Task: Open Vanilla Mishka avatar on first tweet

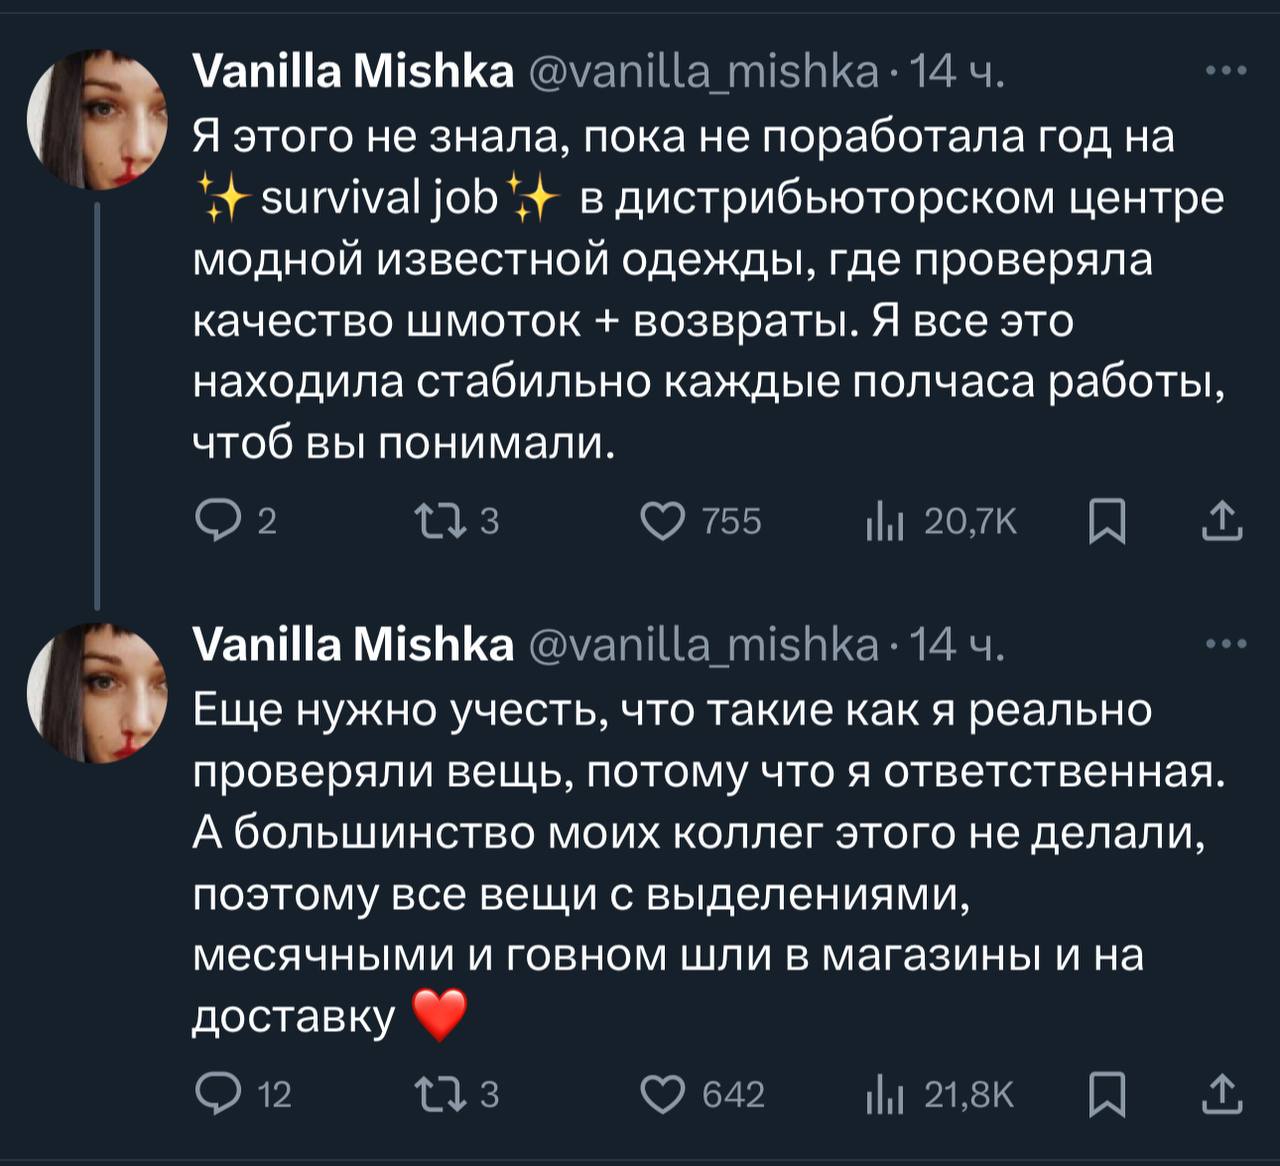Action: tap(97, 120)
